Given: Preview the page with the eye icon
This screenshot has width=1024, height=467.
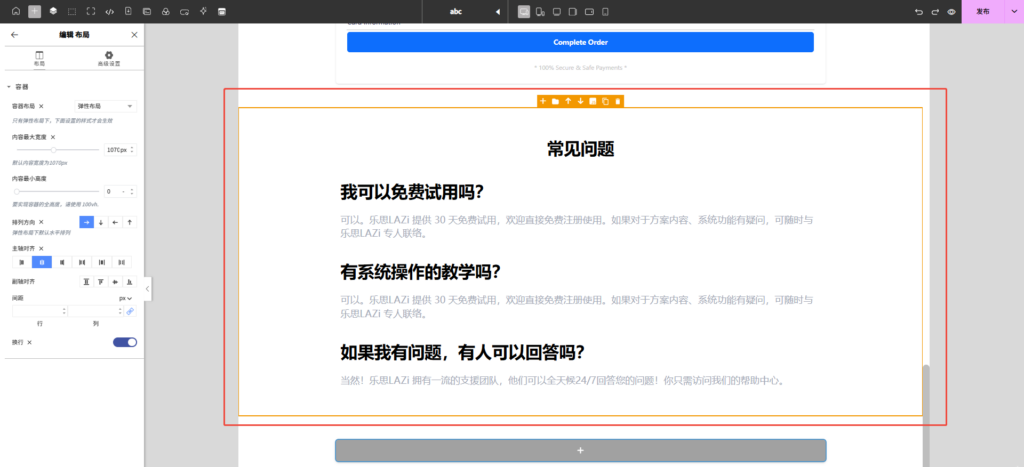Looking at the screenshot, I should point(951,11).
